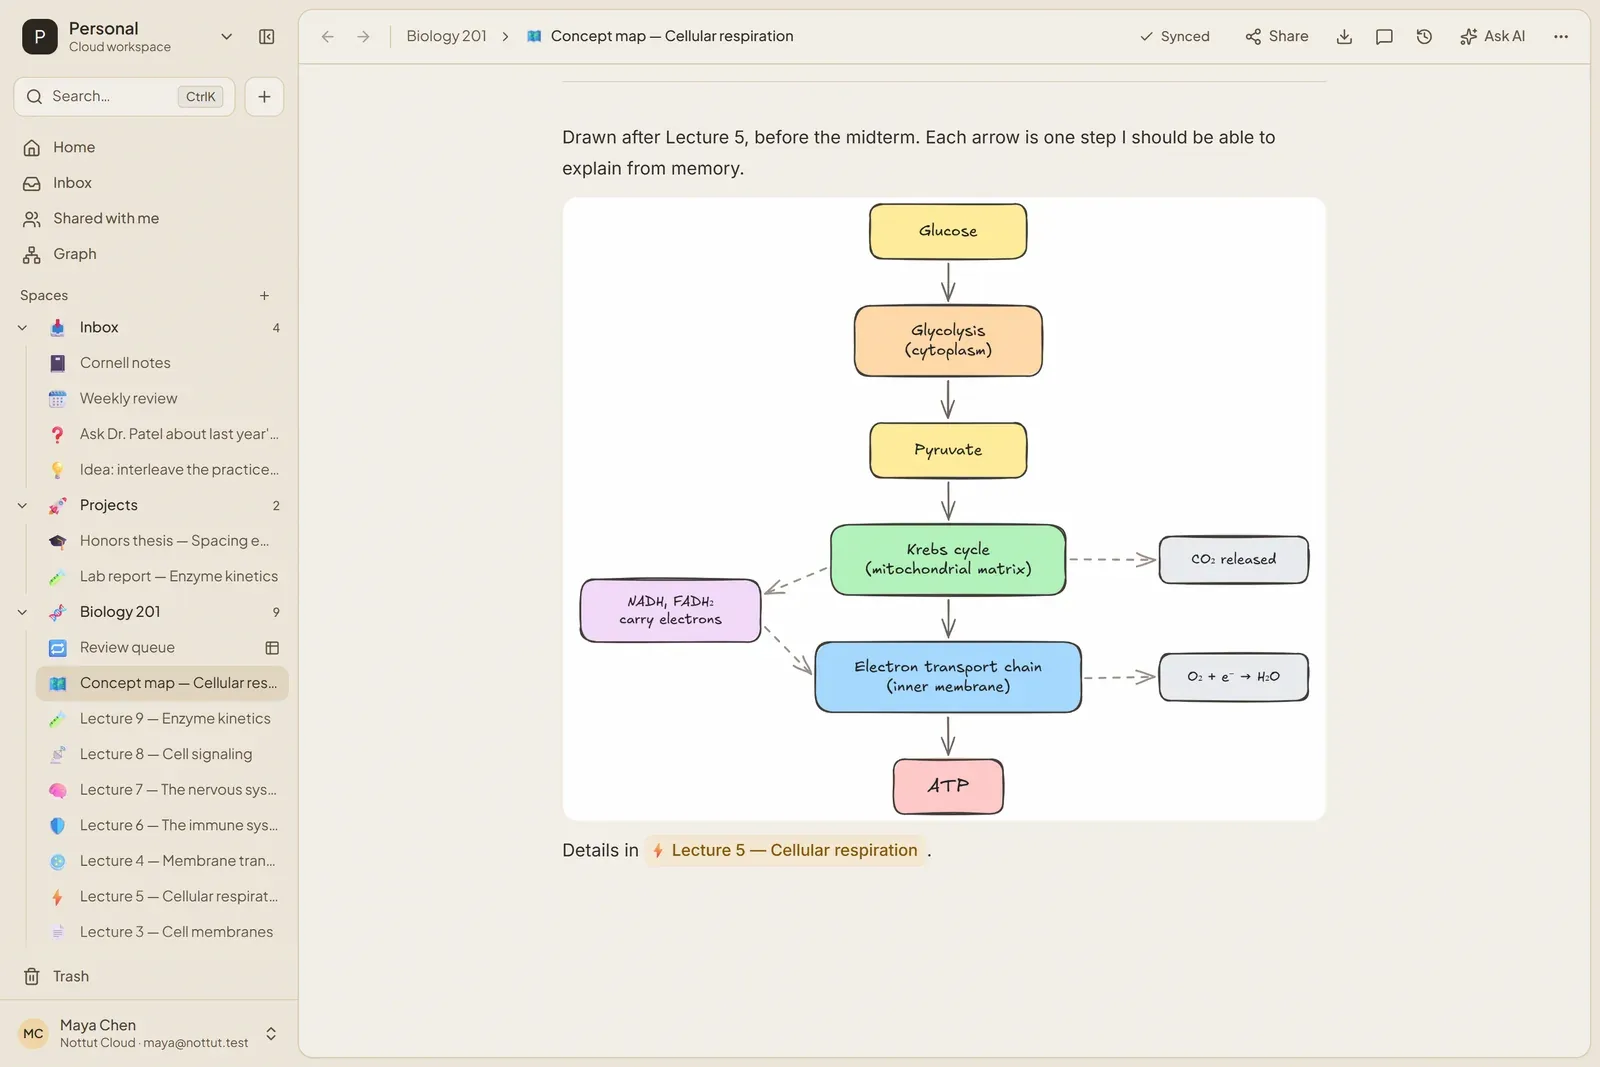Open Ask Dr. Patel note
The image size is (1600, 1067).
pyautogui.click(x=162, y=434)
